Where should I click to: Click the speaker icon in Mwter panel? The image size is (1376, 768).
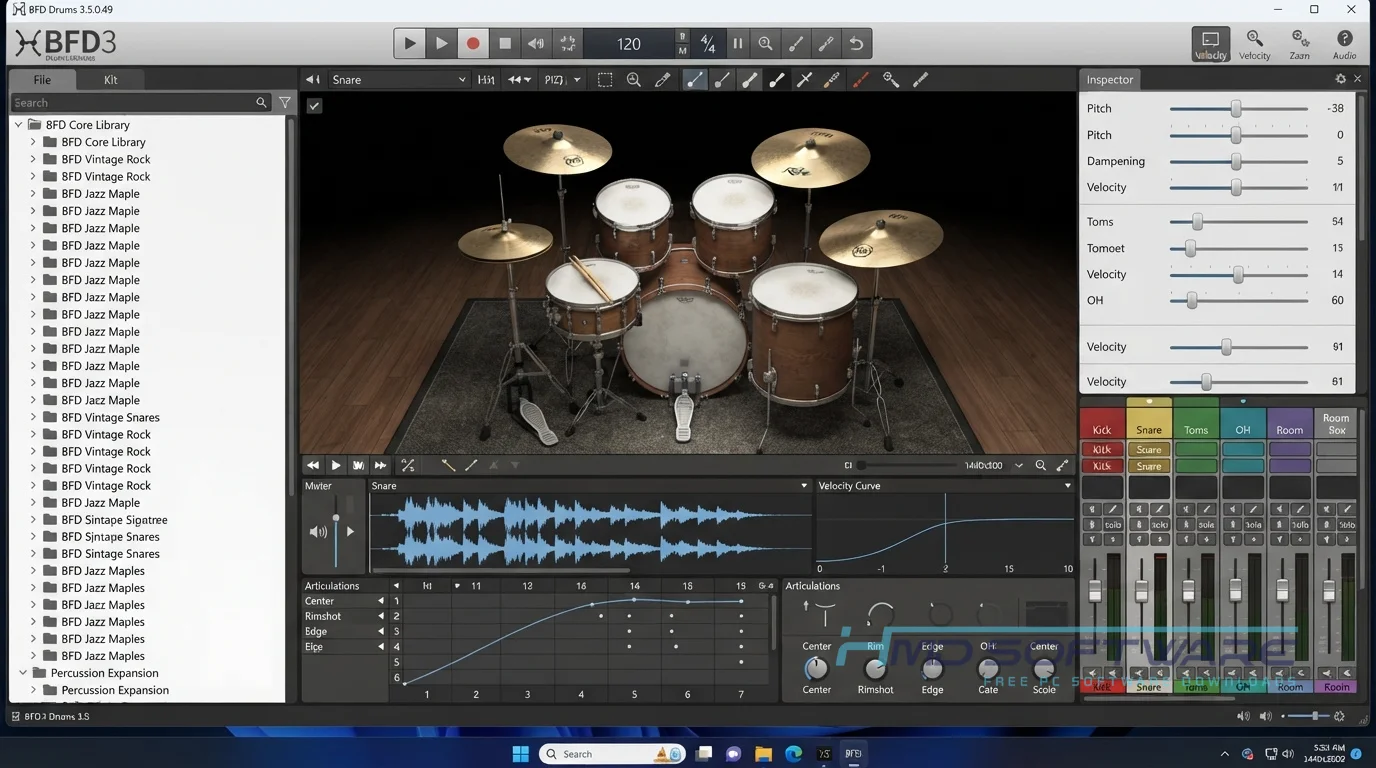point(318,532)
